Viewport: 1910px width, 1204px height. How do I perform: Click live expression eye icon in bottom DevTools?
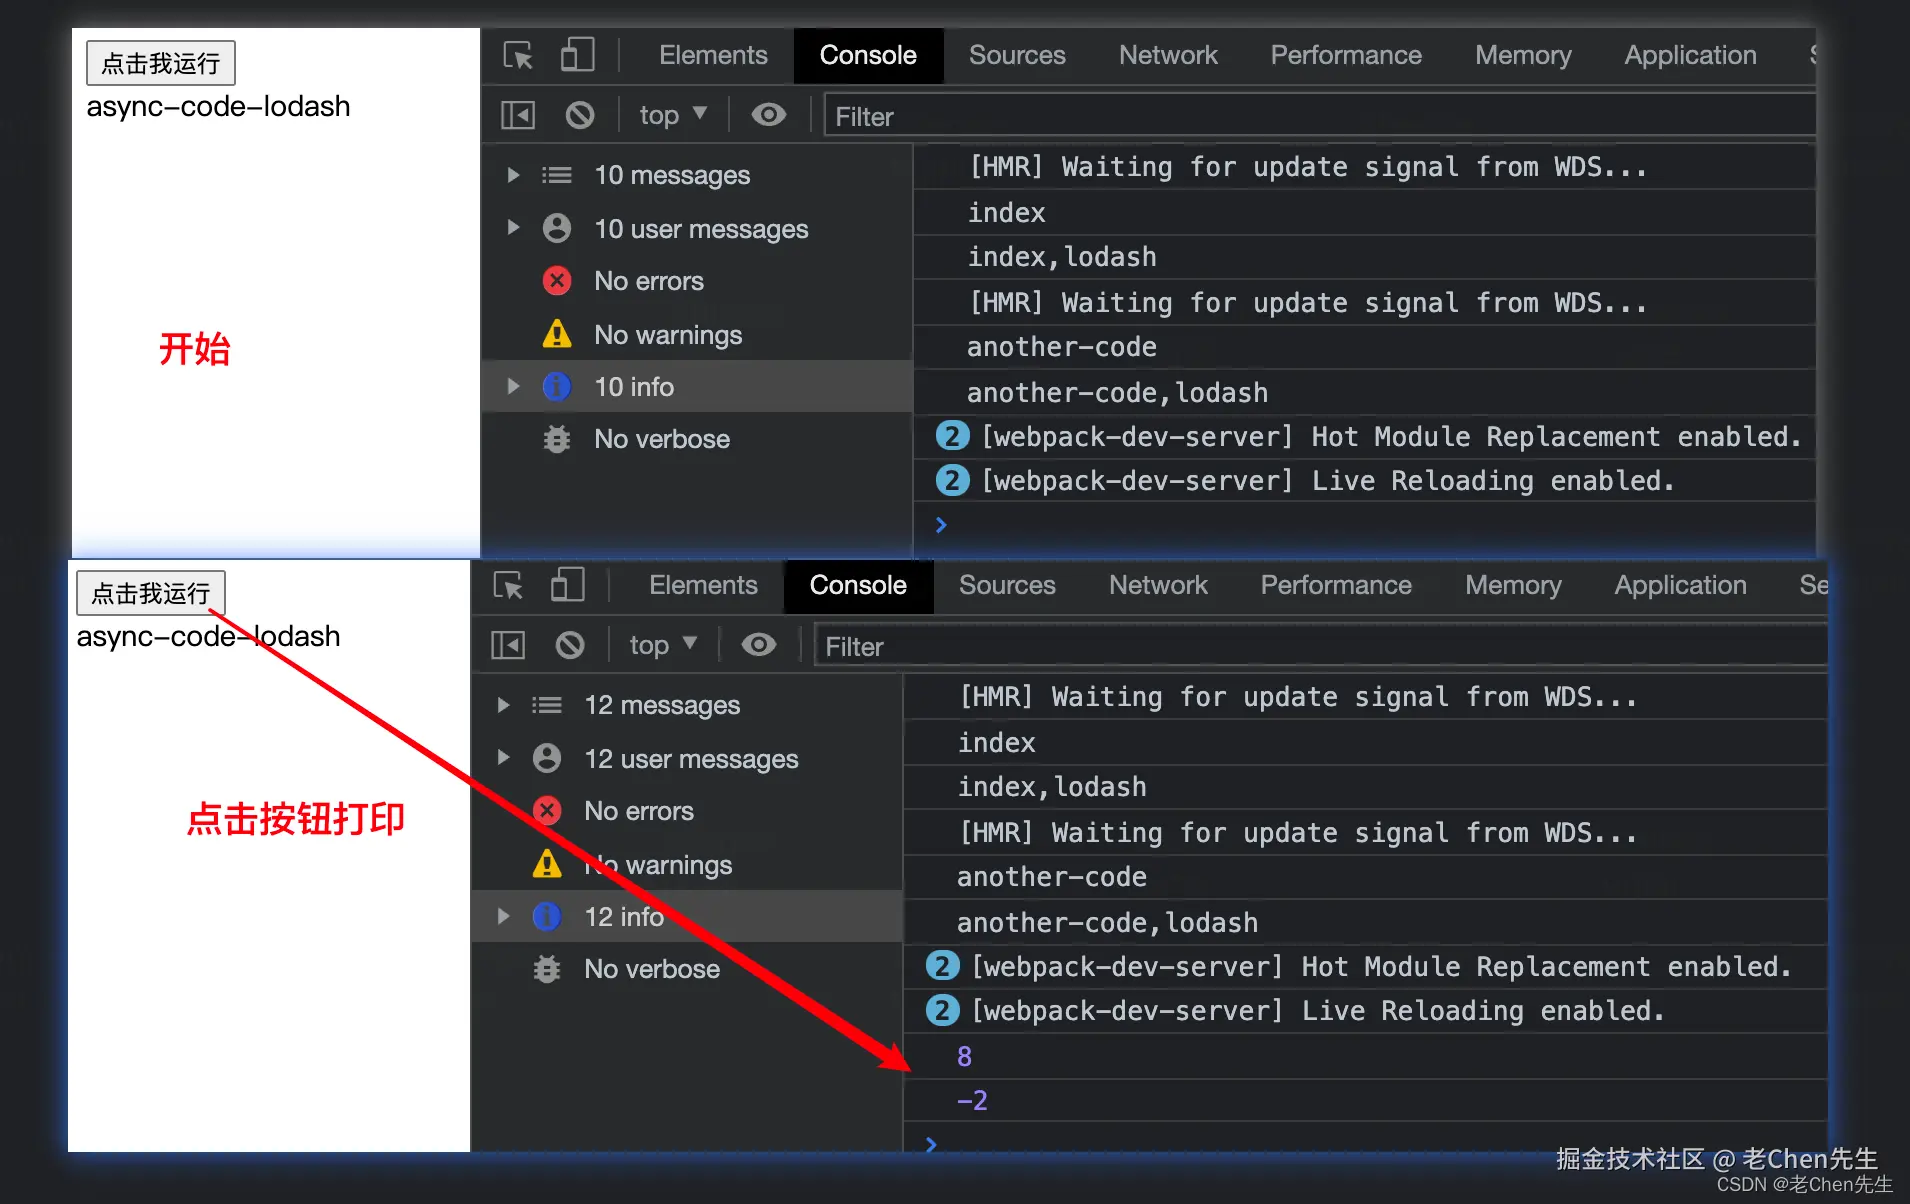(x=758, y=645)
